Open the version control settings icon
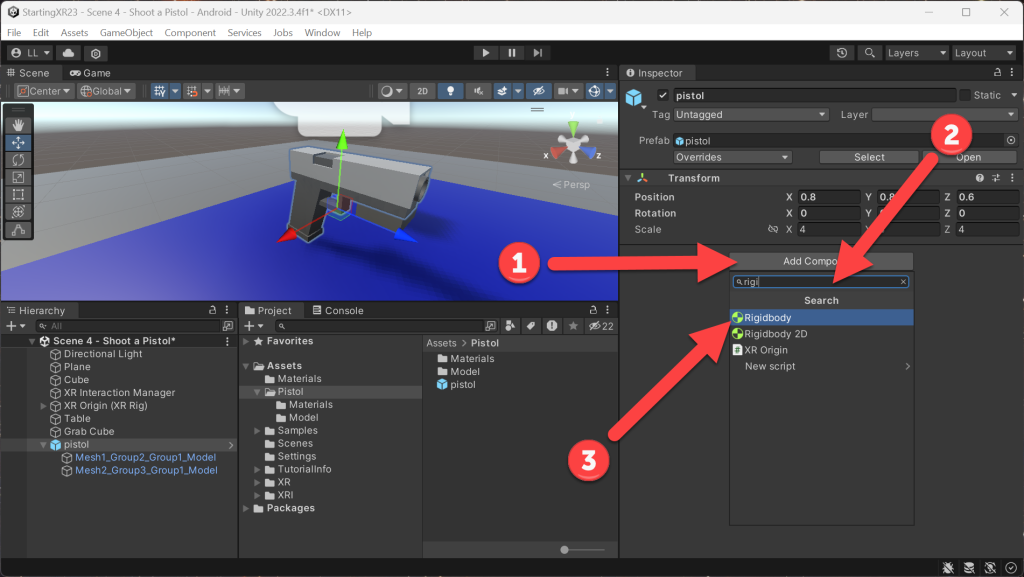1024x577 pixels. pos(95,53)
